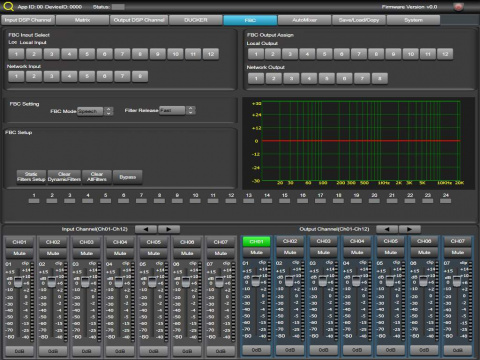Open the AutoMixer tab

point(304,20)
